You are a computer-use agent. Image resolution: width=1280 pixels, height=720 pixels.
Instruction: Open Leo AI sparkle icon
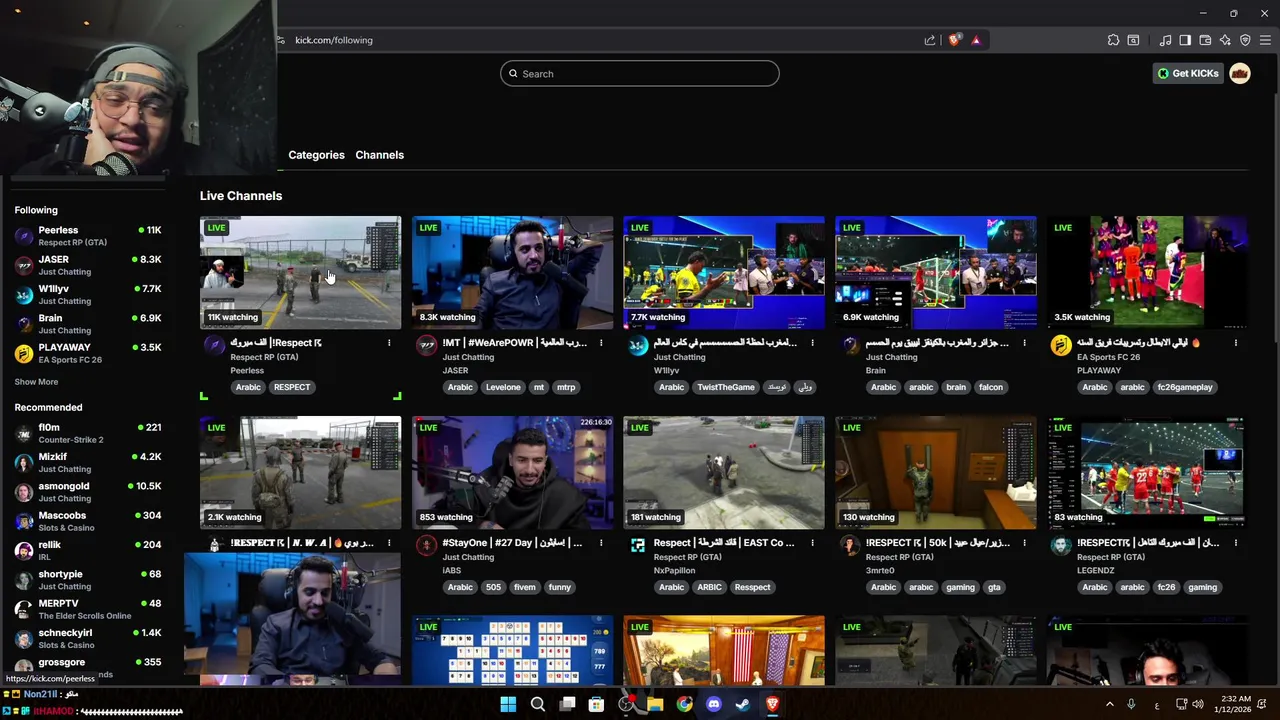click(1225, 40)
